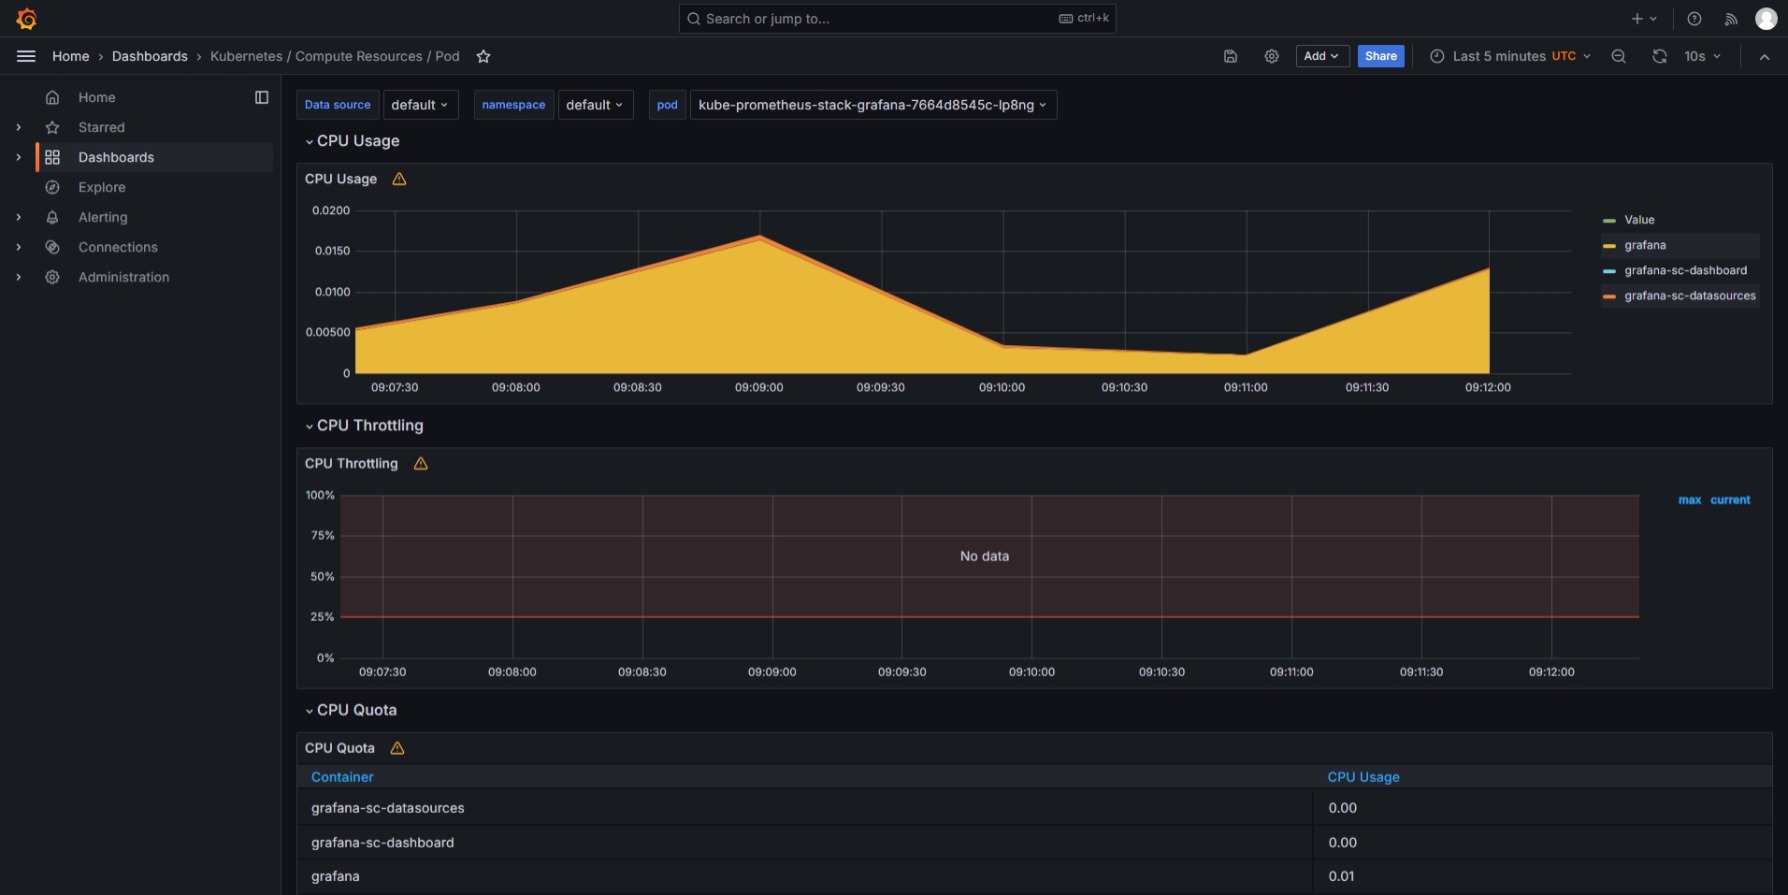Viewport: 1788px width, 895px height.
Task: Click the Administration gear icon in sidebar
Action: click(53, 277)
